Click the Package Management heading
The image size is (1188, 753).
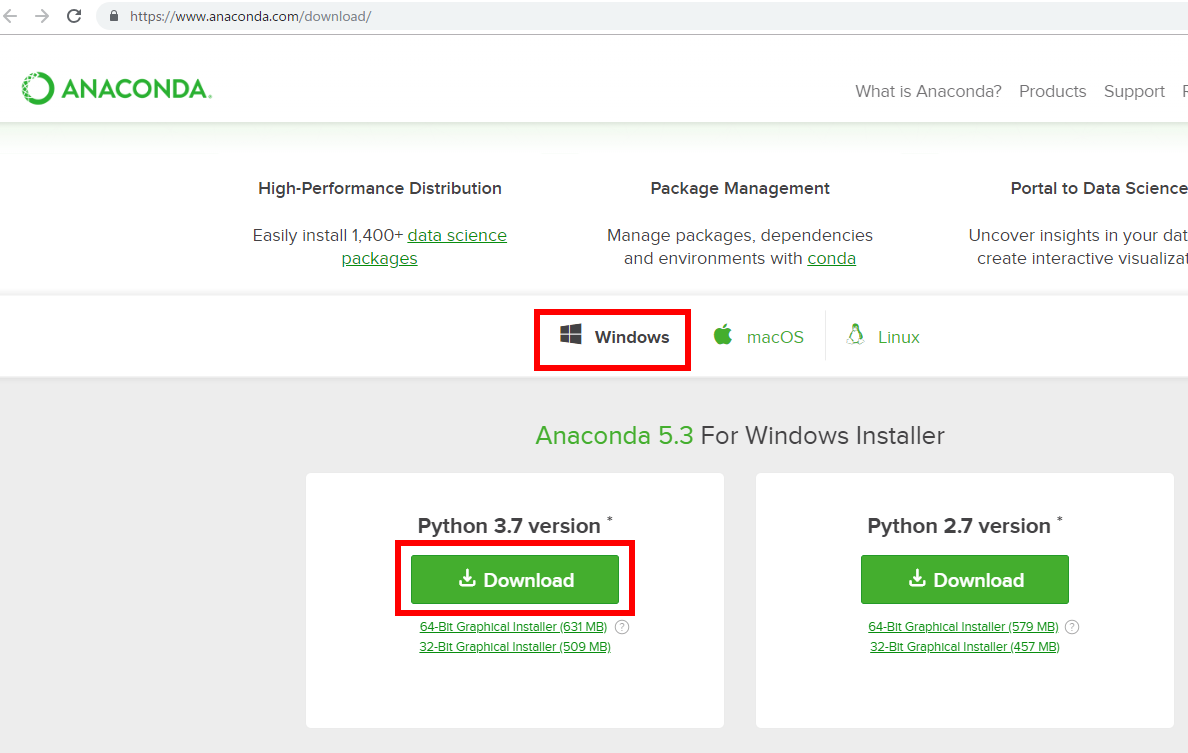point(740,188)
